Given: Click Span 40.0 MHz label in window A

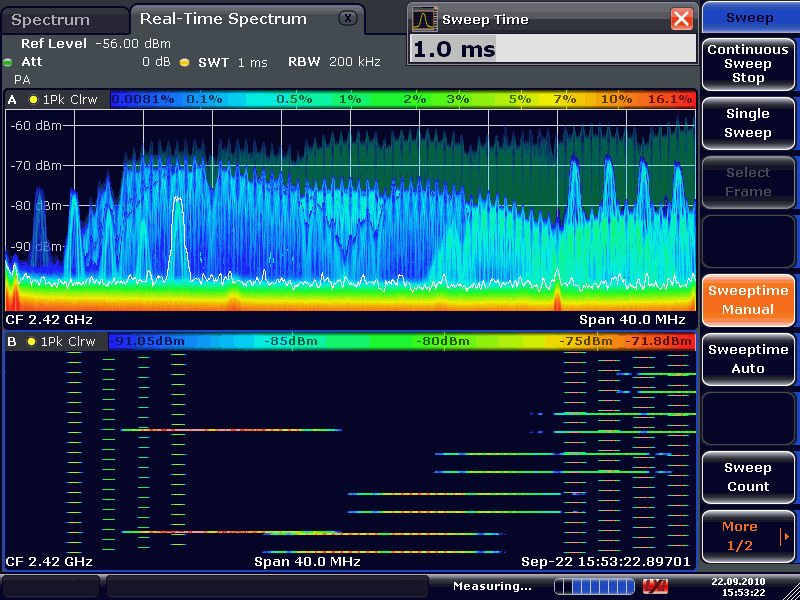Looking at the screenshot, I should click(x=632, y=320).
